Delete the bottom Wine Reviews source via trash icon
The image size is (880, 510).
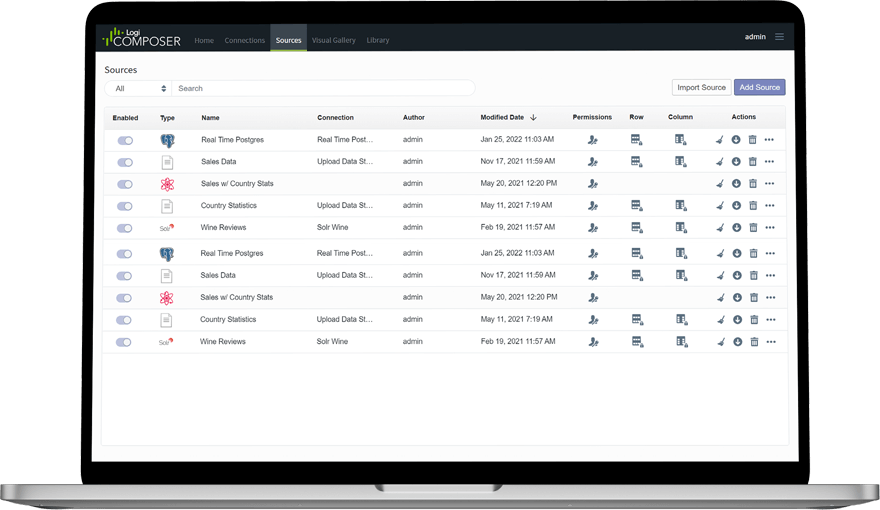753,342
